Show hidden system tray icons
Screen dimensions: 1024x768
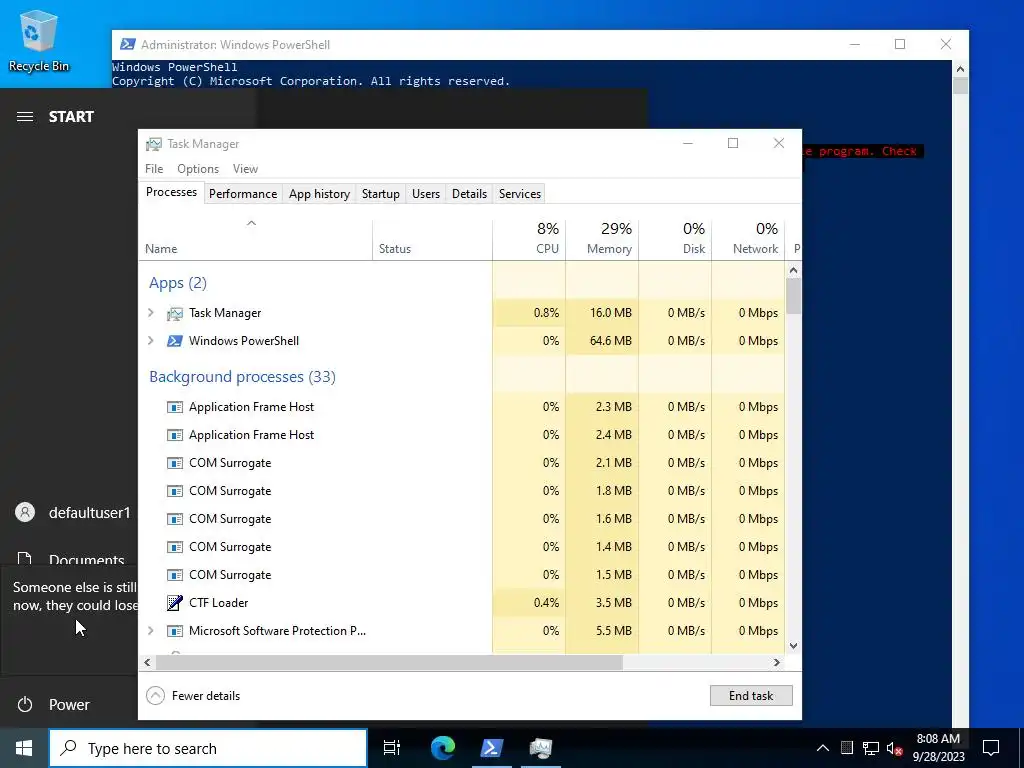pyautogui.click(x=823, y=748)
